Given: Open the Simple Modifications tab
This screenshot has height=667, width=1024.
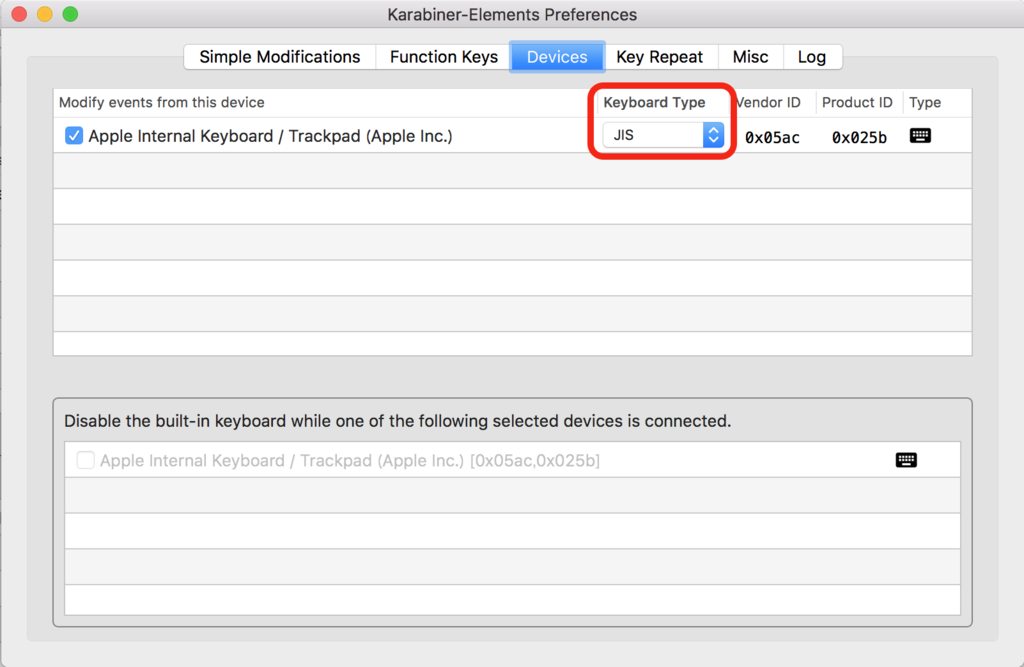Looking at the screenshot, I should point(280,57).
